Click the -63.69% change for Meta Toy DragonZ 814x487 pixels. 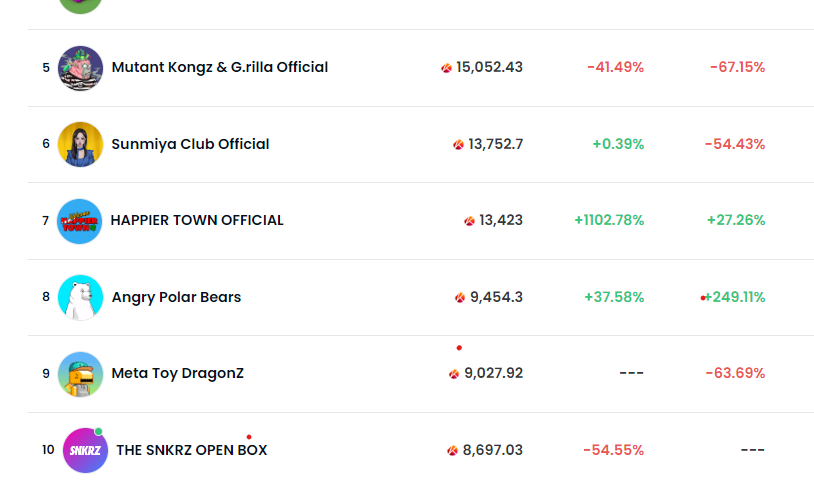pyautogui.click(x=736, y=373)
